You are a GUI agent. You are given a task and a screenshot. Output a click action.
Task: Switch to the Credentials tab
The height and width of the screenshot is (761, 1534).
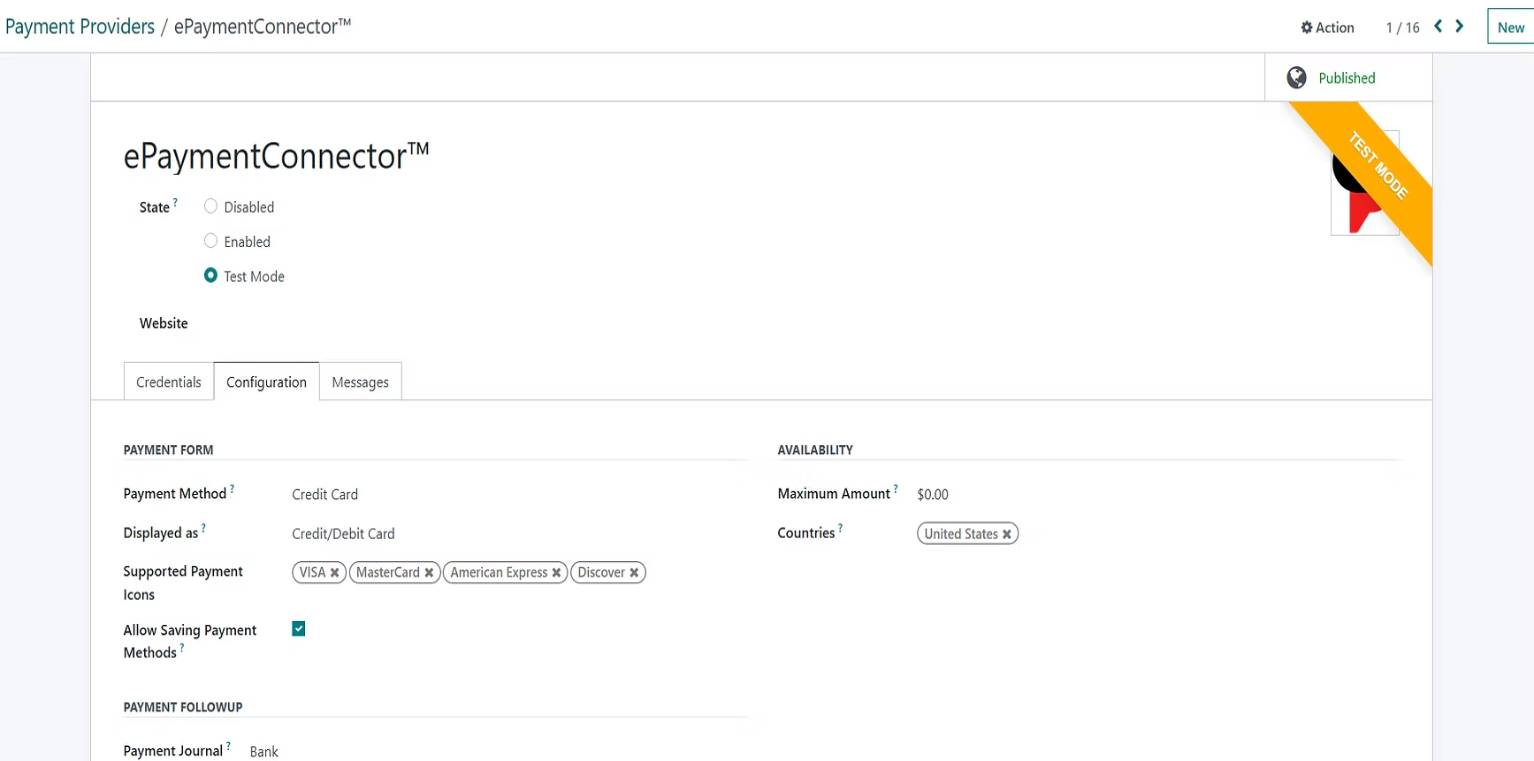tap(169, 382)
